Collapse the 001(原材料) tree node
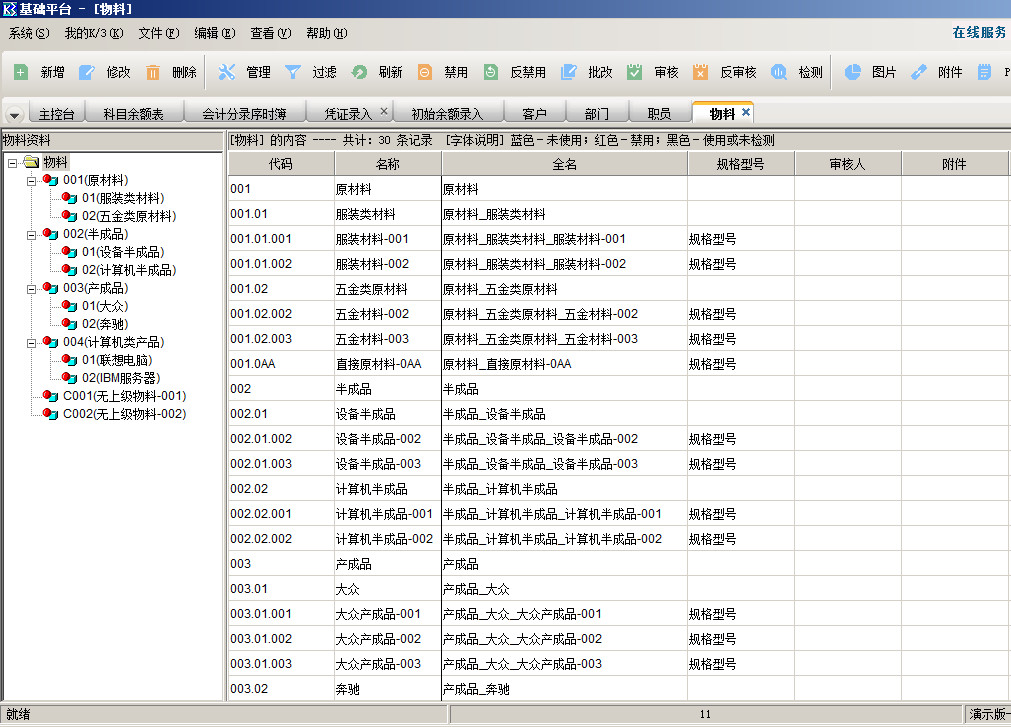 pos(31,180)
